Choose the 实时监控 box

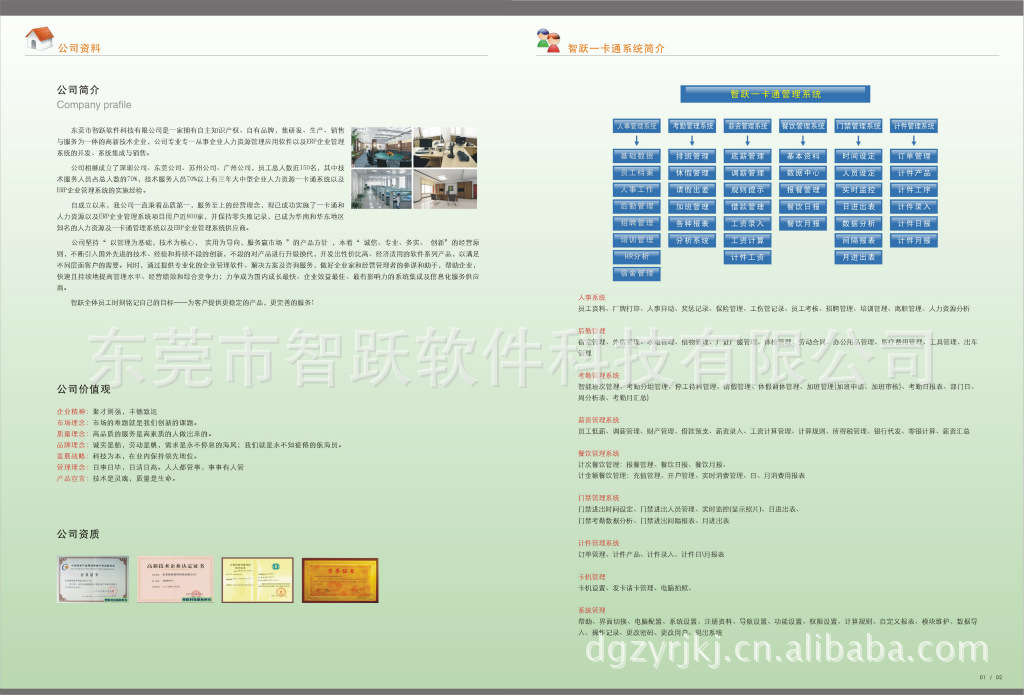pyautogui.click(x=858, y=190)
